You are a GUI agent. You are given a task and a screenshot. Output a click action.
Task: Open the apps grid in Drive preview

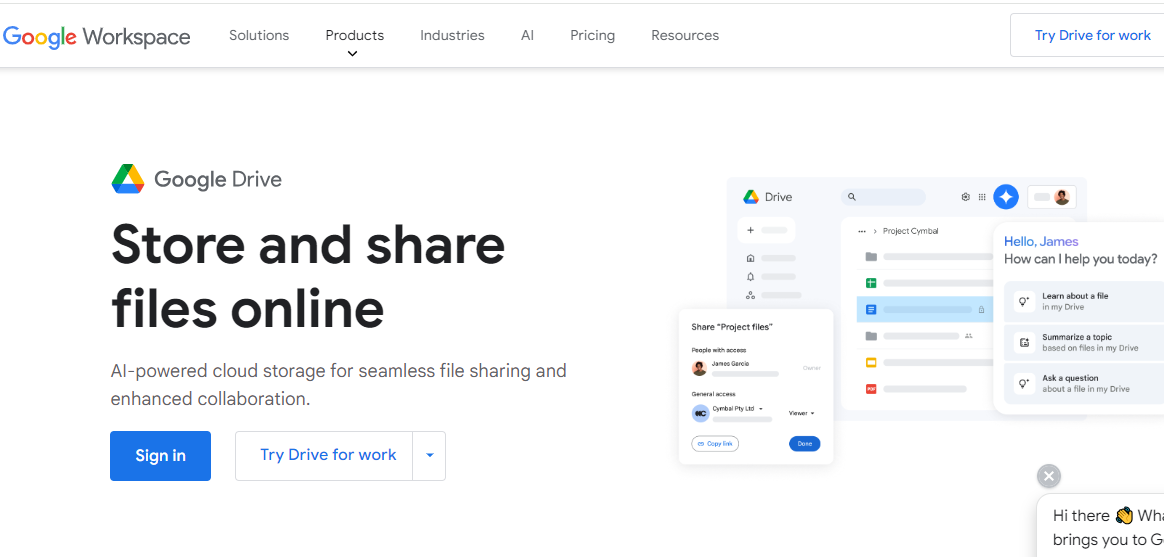[982, 197]
